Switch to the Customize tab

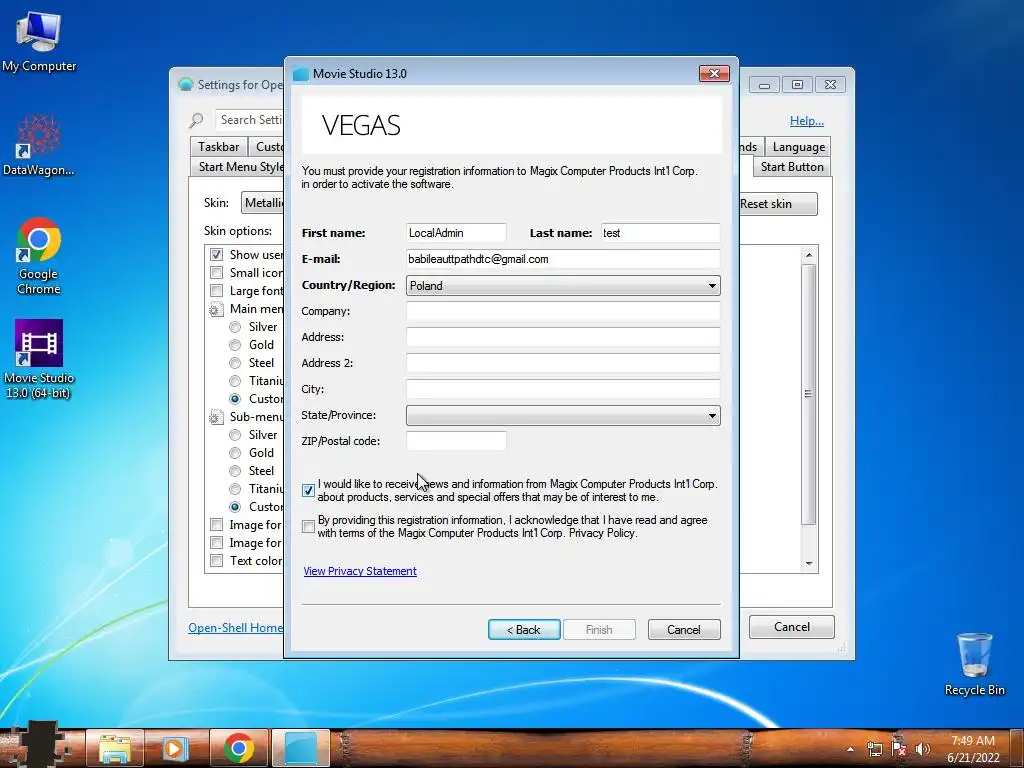point(268,147)
